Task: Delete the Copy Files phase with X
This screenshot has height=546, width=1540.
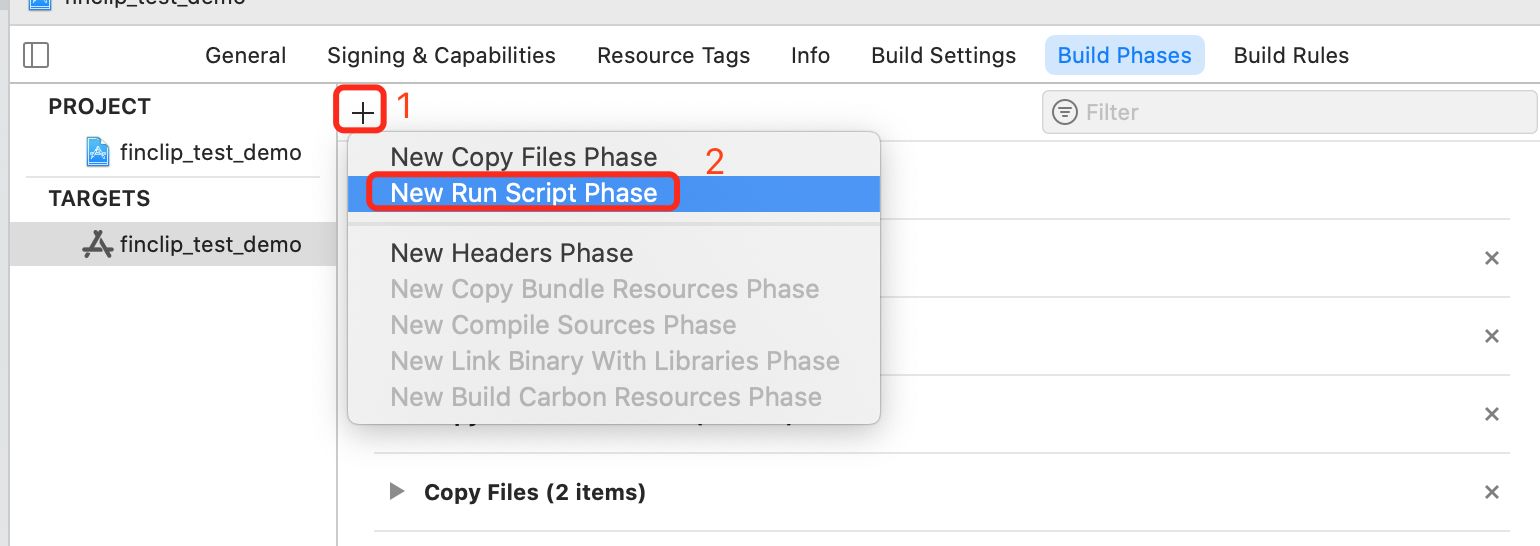Action: tap(1491, 492)
